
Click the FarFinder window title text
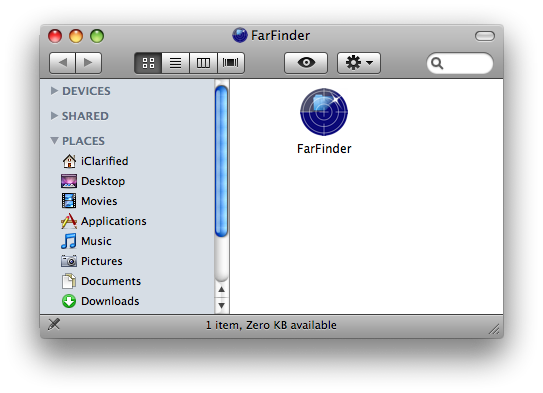[x=280, y=35]
